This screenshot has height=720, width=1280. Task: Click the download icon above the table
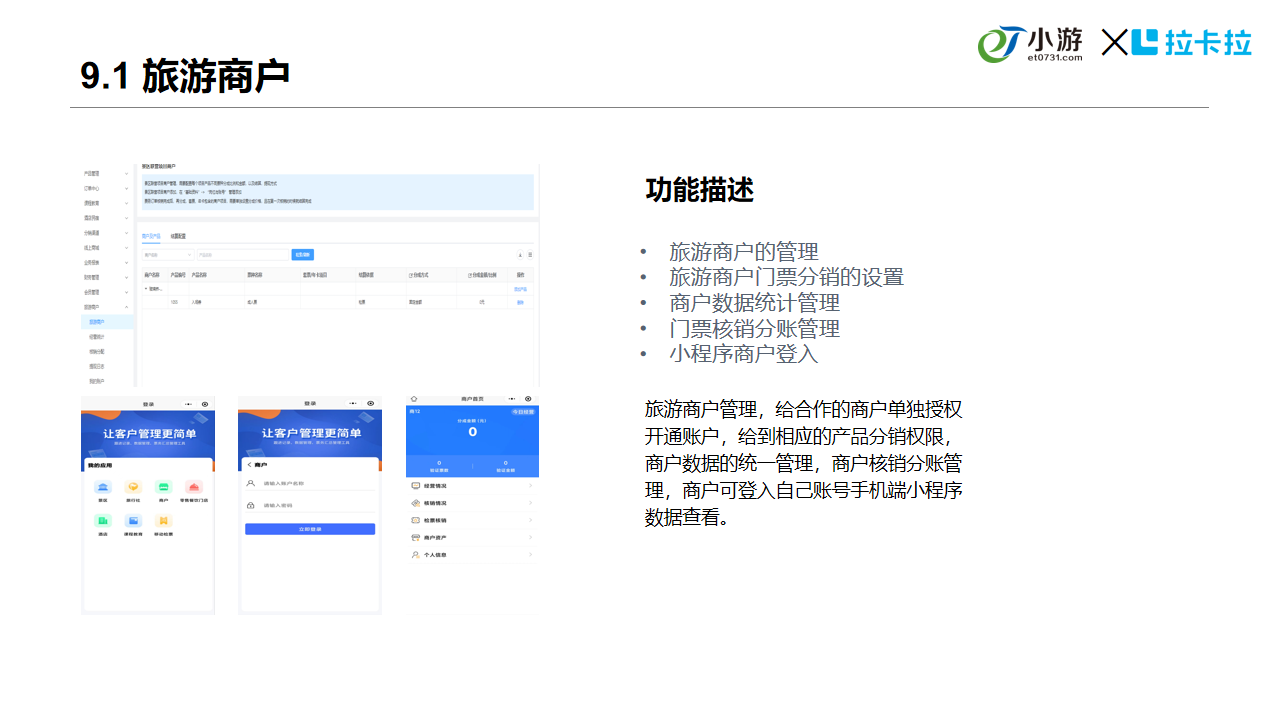[x=519, y=255]
